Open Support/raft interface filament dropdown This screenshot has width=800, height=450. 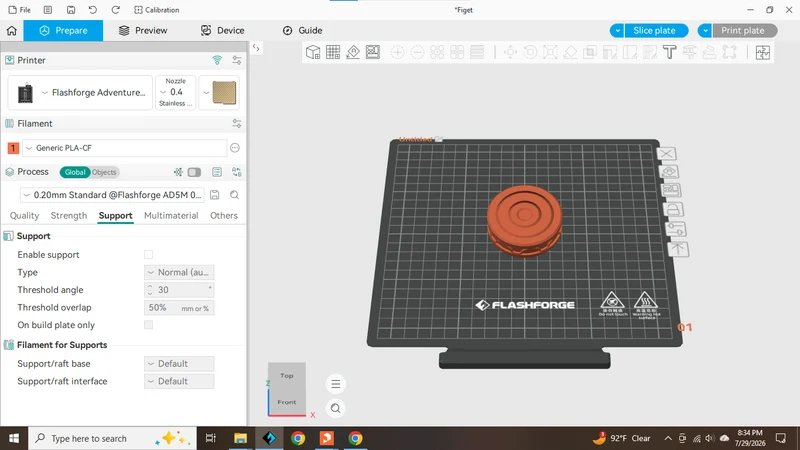tap(179, 381)
